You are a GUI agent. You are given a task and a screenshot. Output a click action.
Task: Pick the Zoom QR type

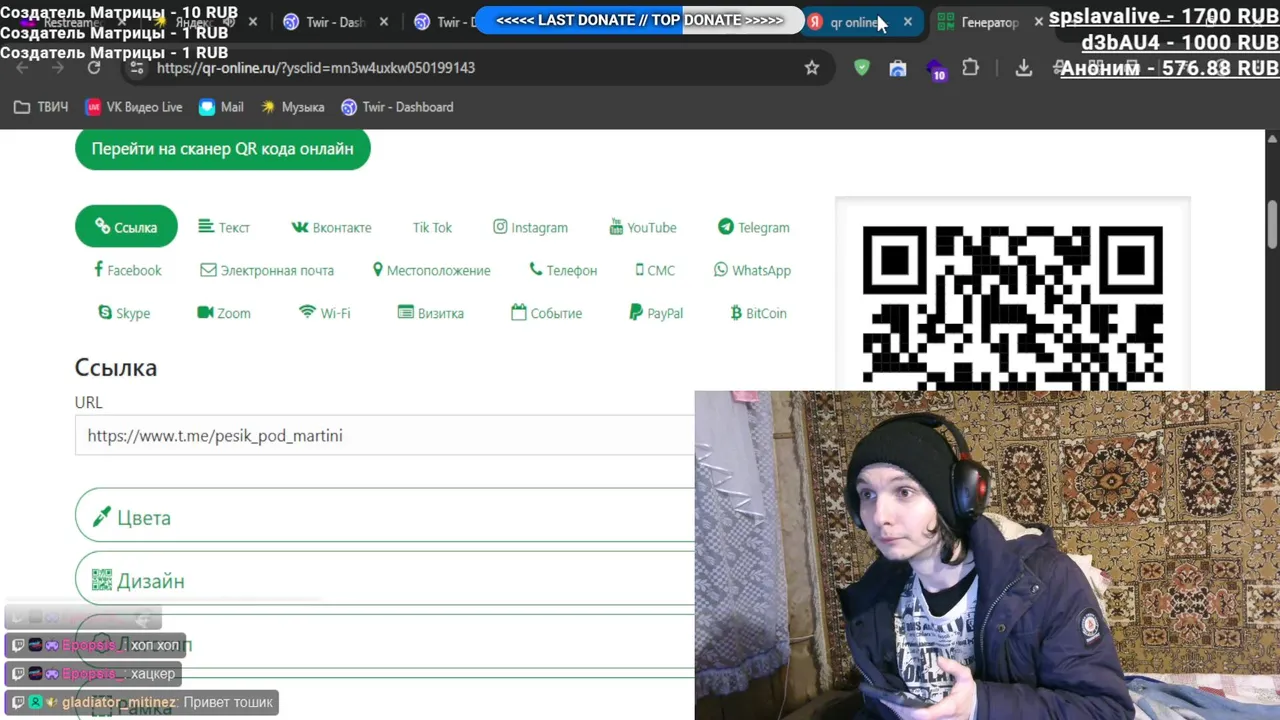[224, 313]
